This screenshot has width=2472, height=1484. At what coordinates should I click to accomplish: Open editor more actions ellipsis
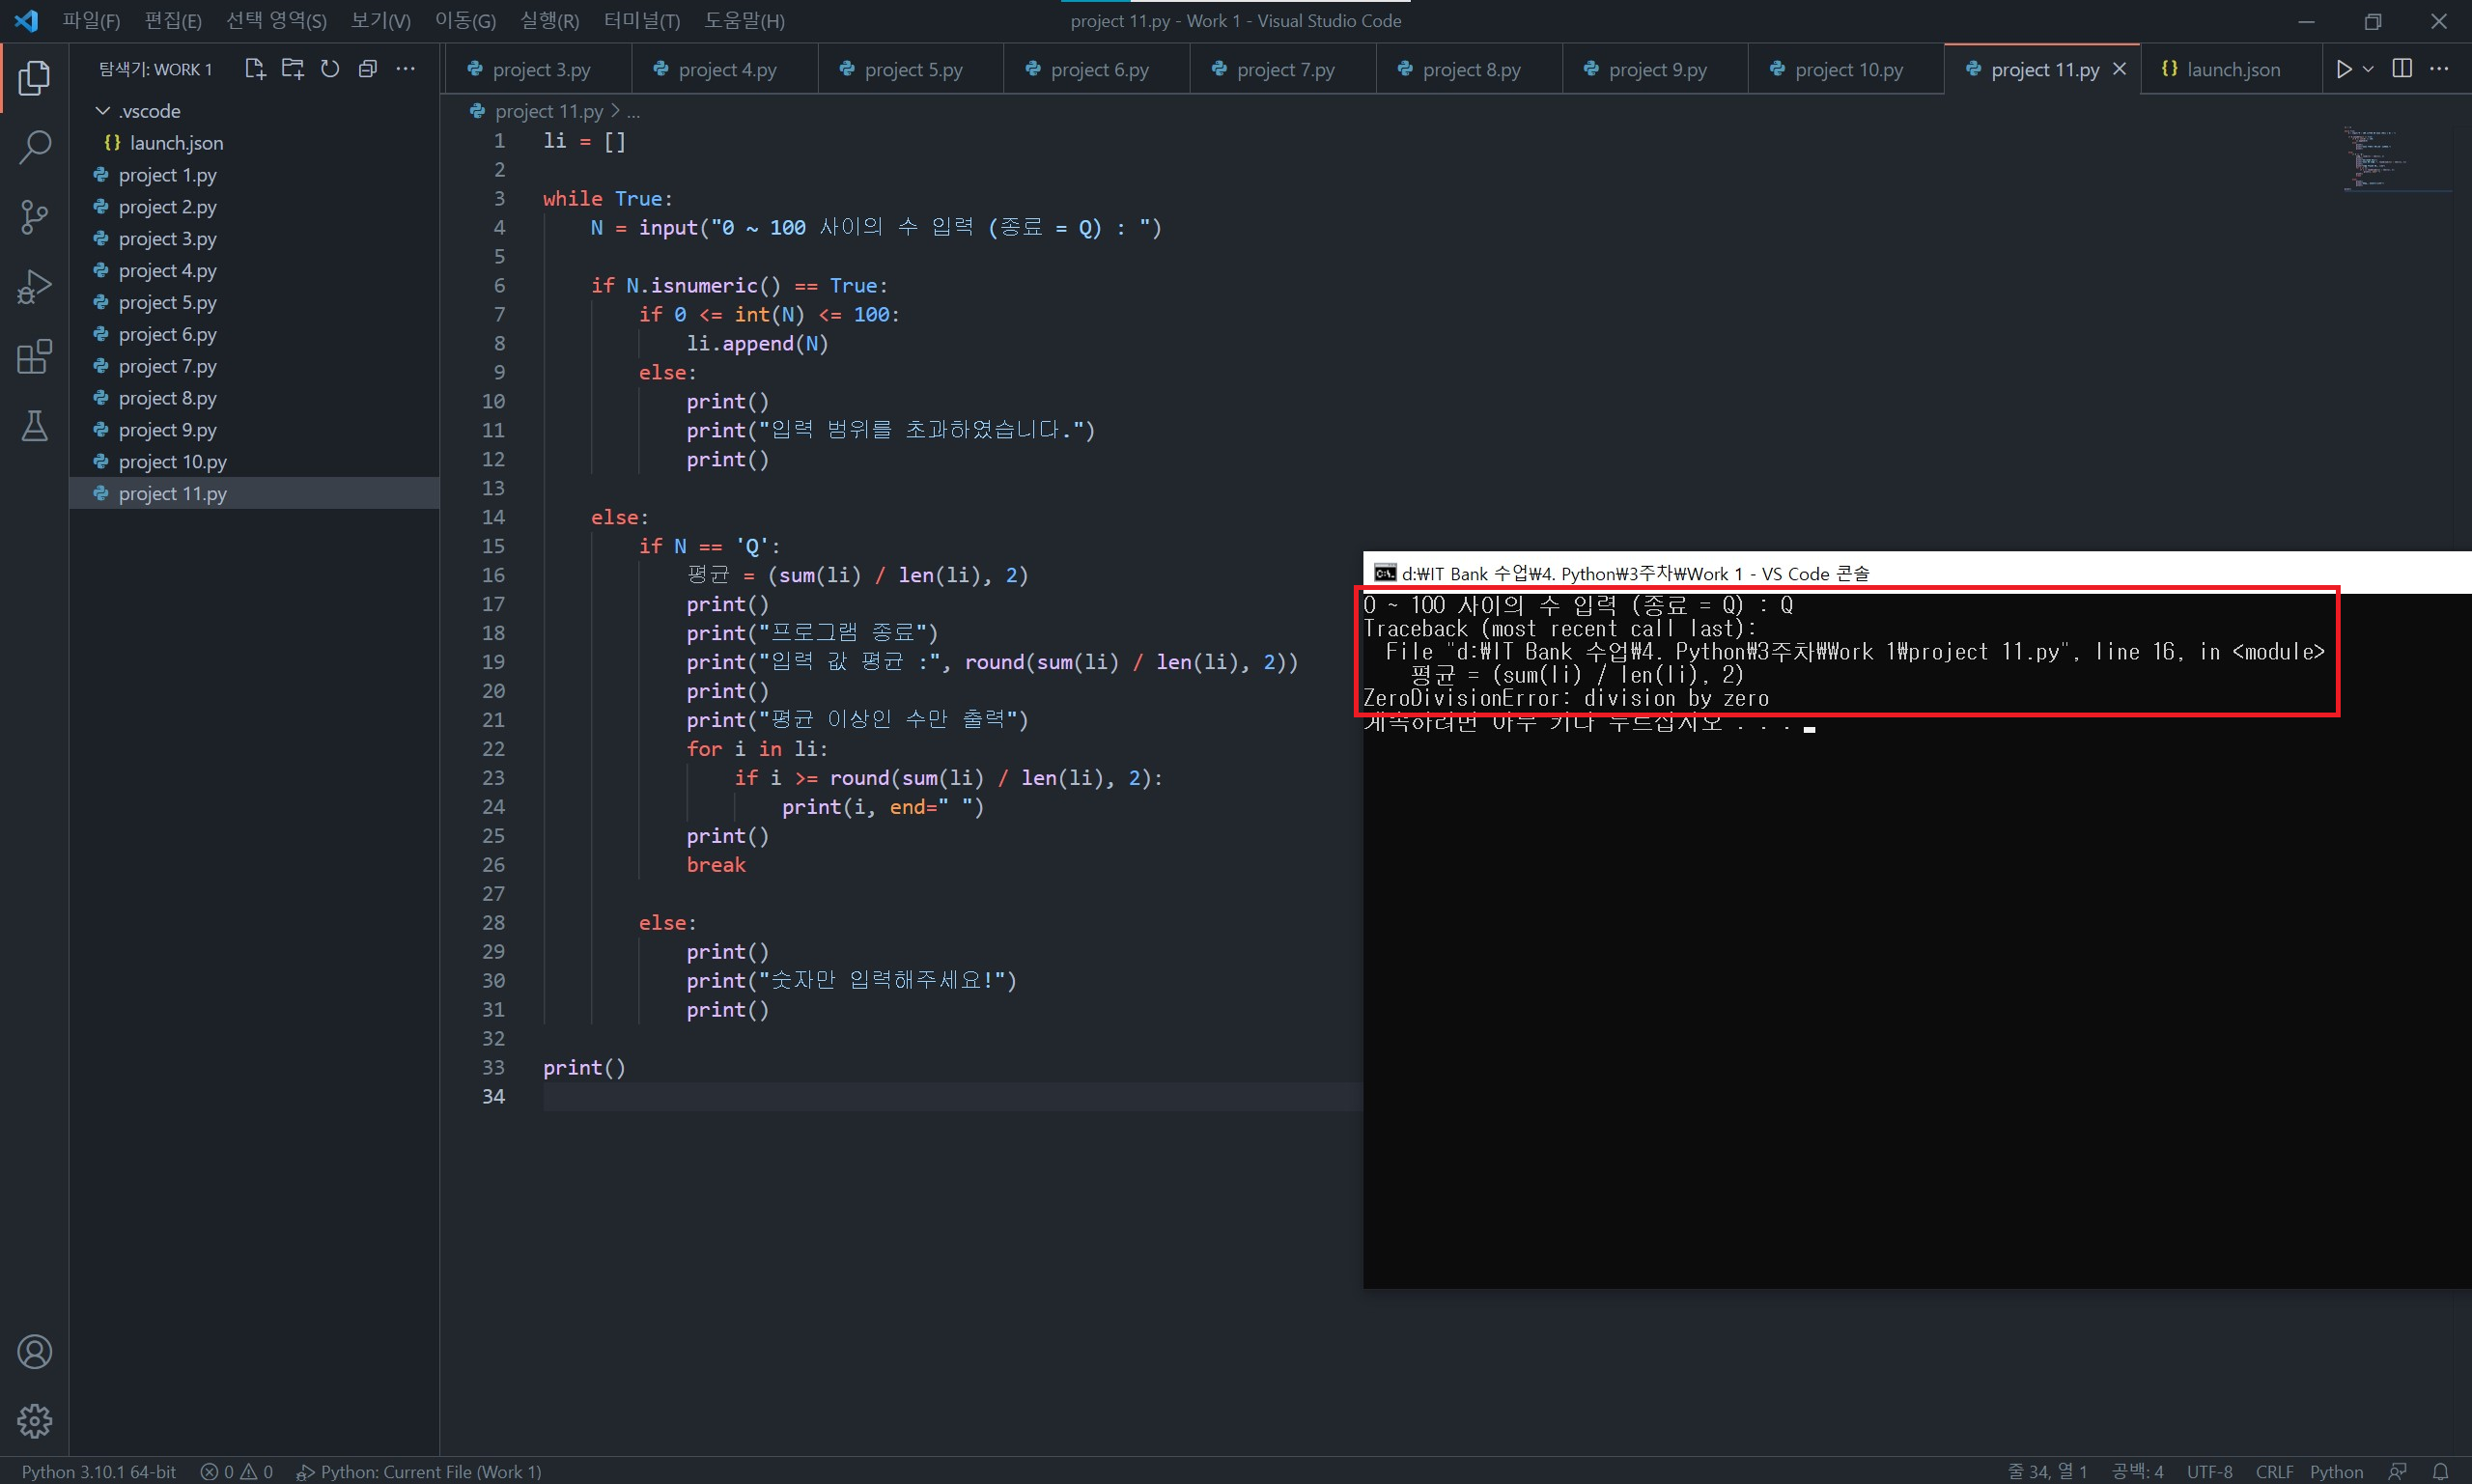point(2439,69)
